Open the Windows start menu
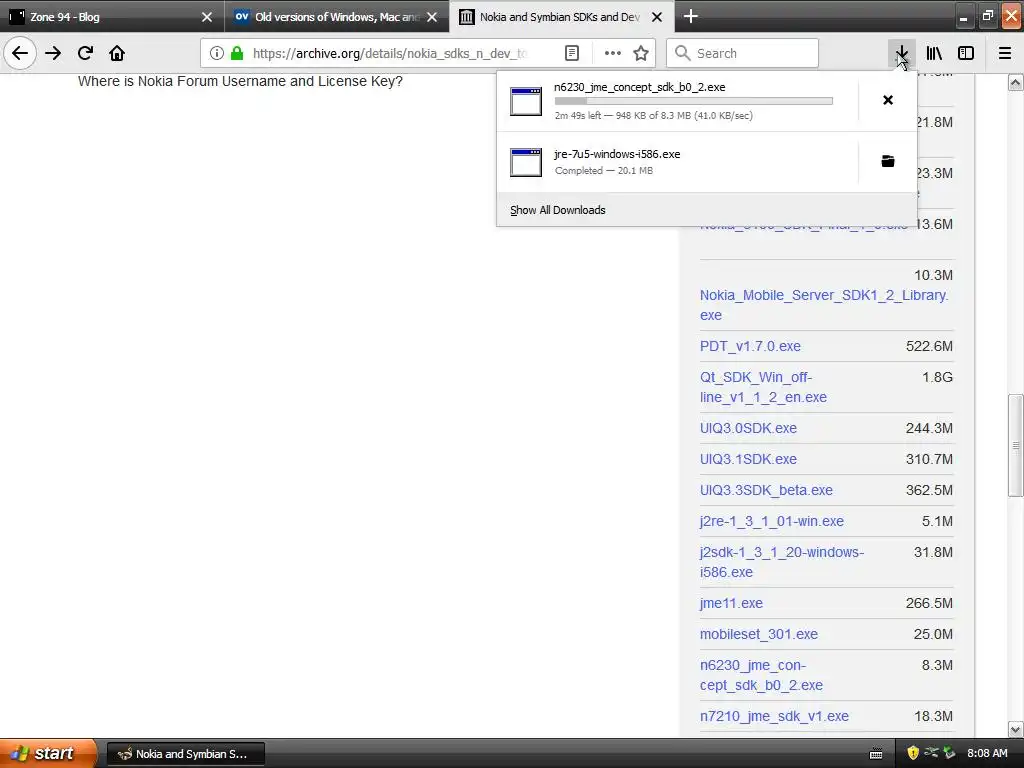 (48, 753)
